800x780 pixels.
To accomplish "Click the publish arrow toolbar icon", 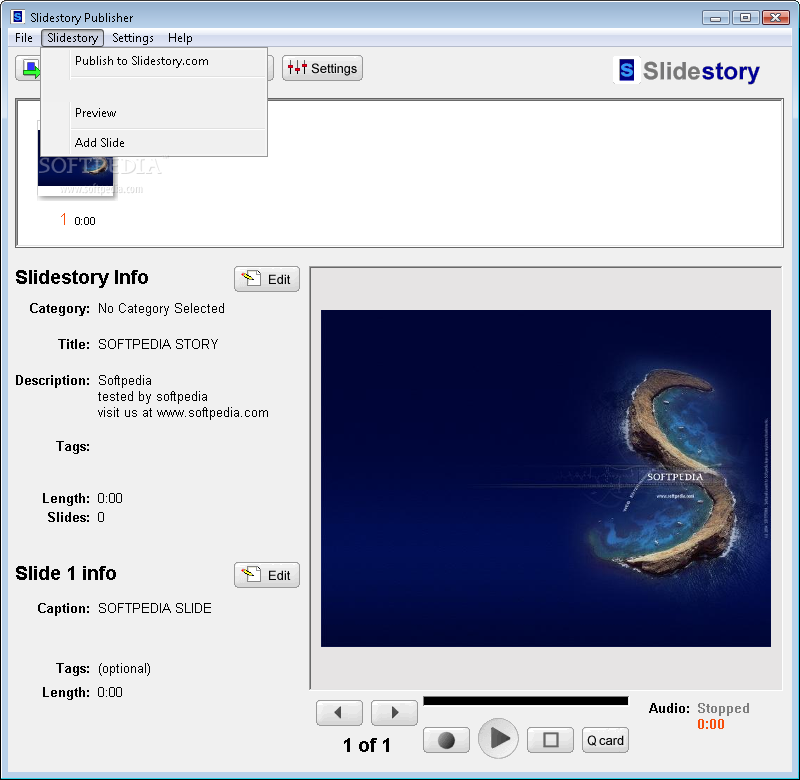I will (29, 68).
